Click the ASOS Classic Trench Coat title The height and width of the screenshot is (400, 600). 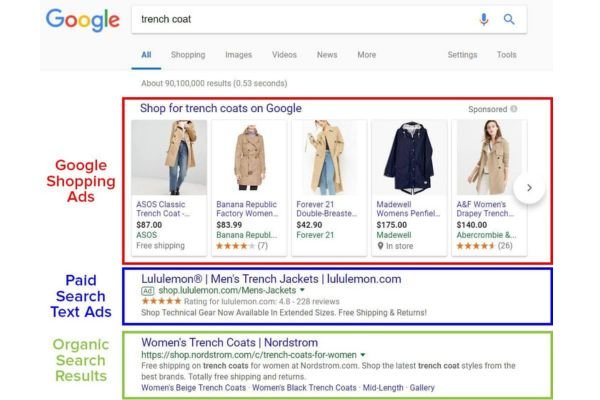163,209
